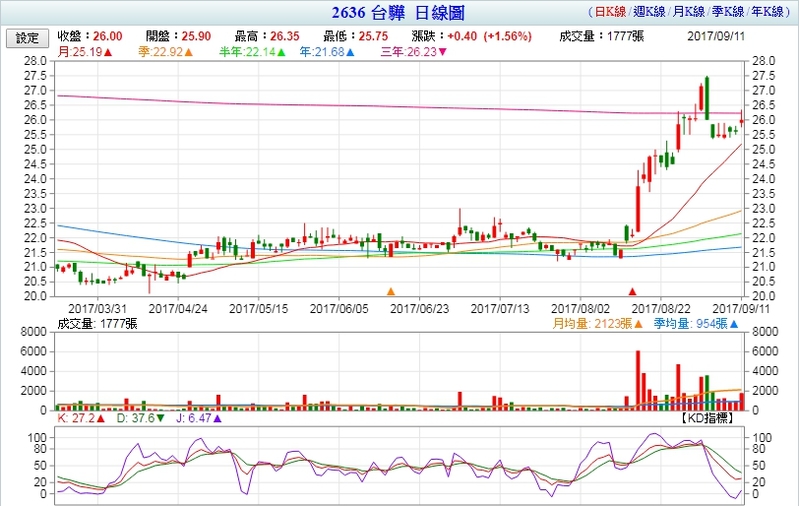Click the 開盤：25.90 opening price value
This screenshot has width=799, height=506.
pos(178,36)
